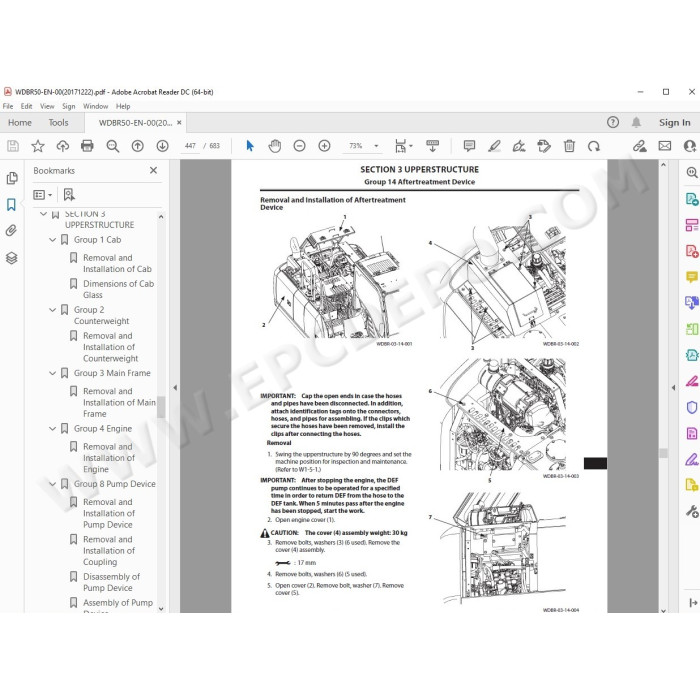The image size is (700, 700).
Task: Send file by email envelope icon
Action: pyautogui.click(x=665, y=146)
